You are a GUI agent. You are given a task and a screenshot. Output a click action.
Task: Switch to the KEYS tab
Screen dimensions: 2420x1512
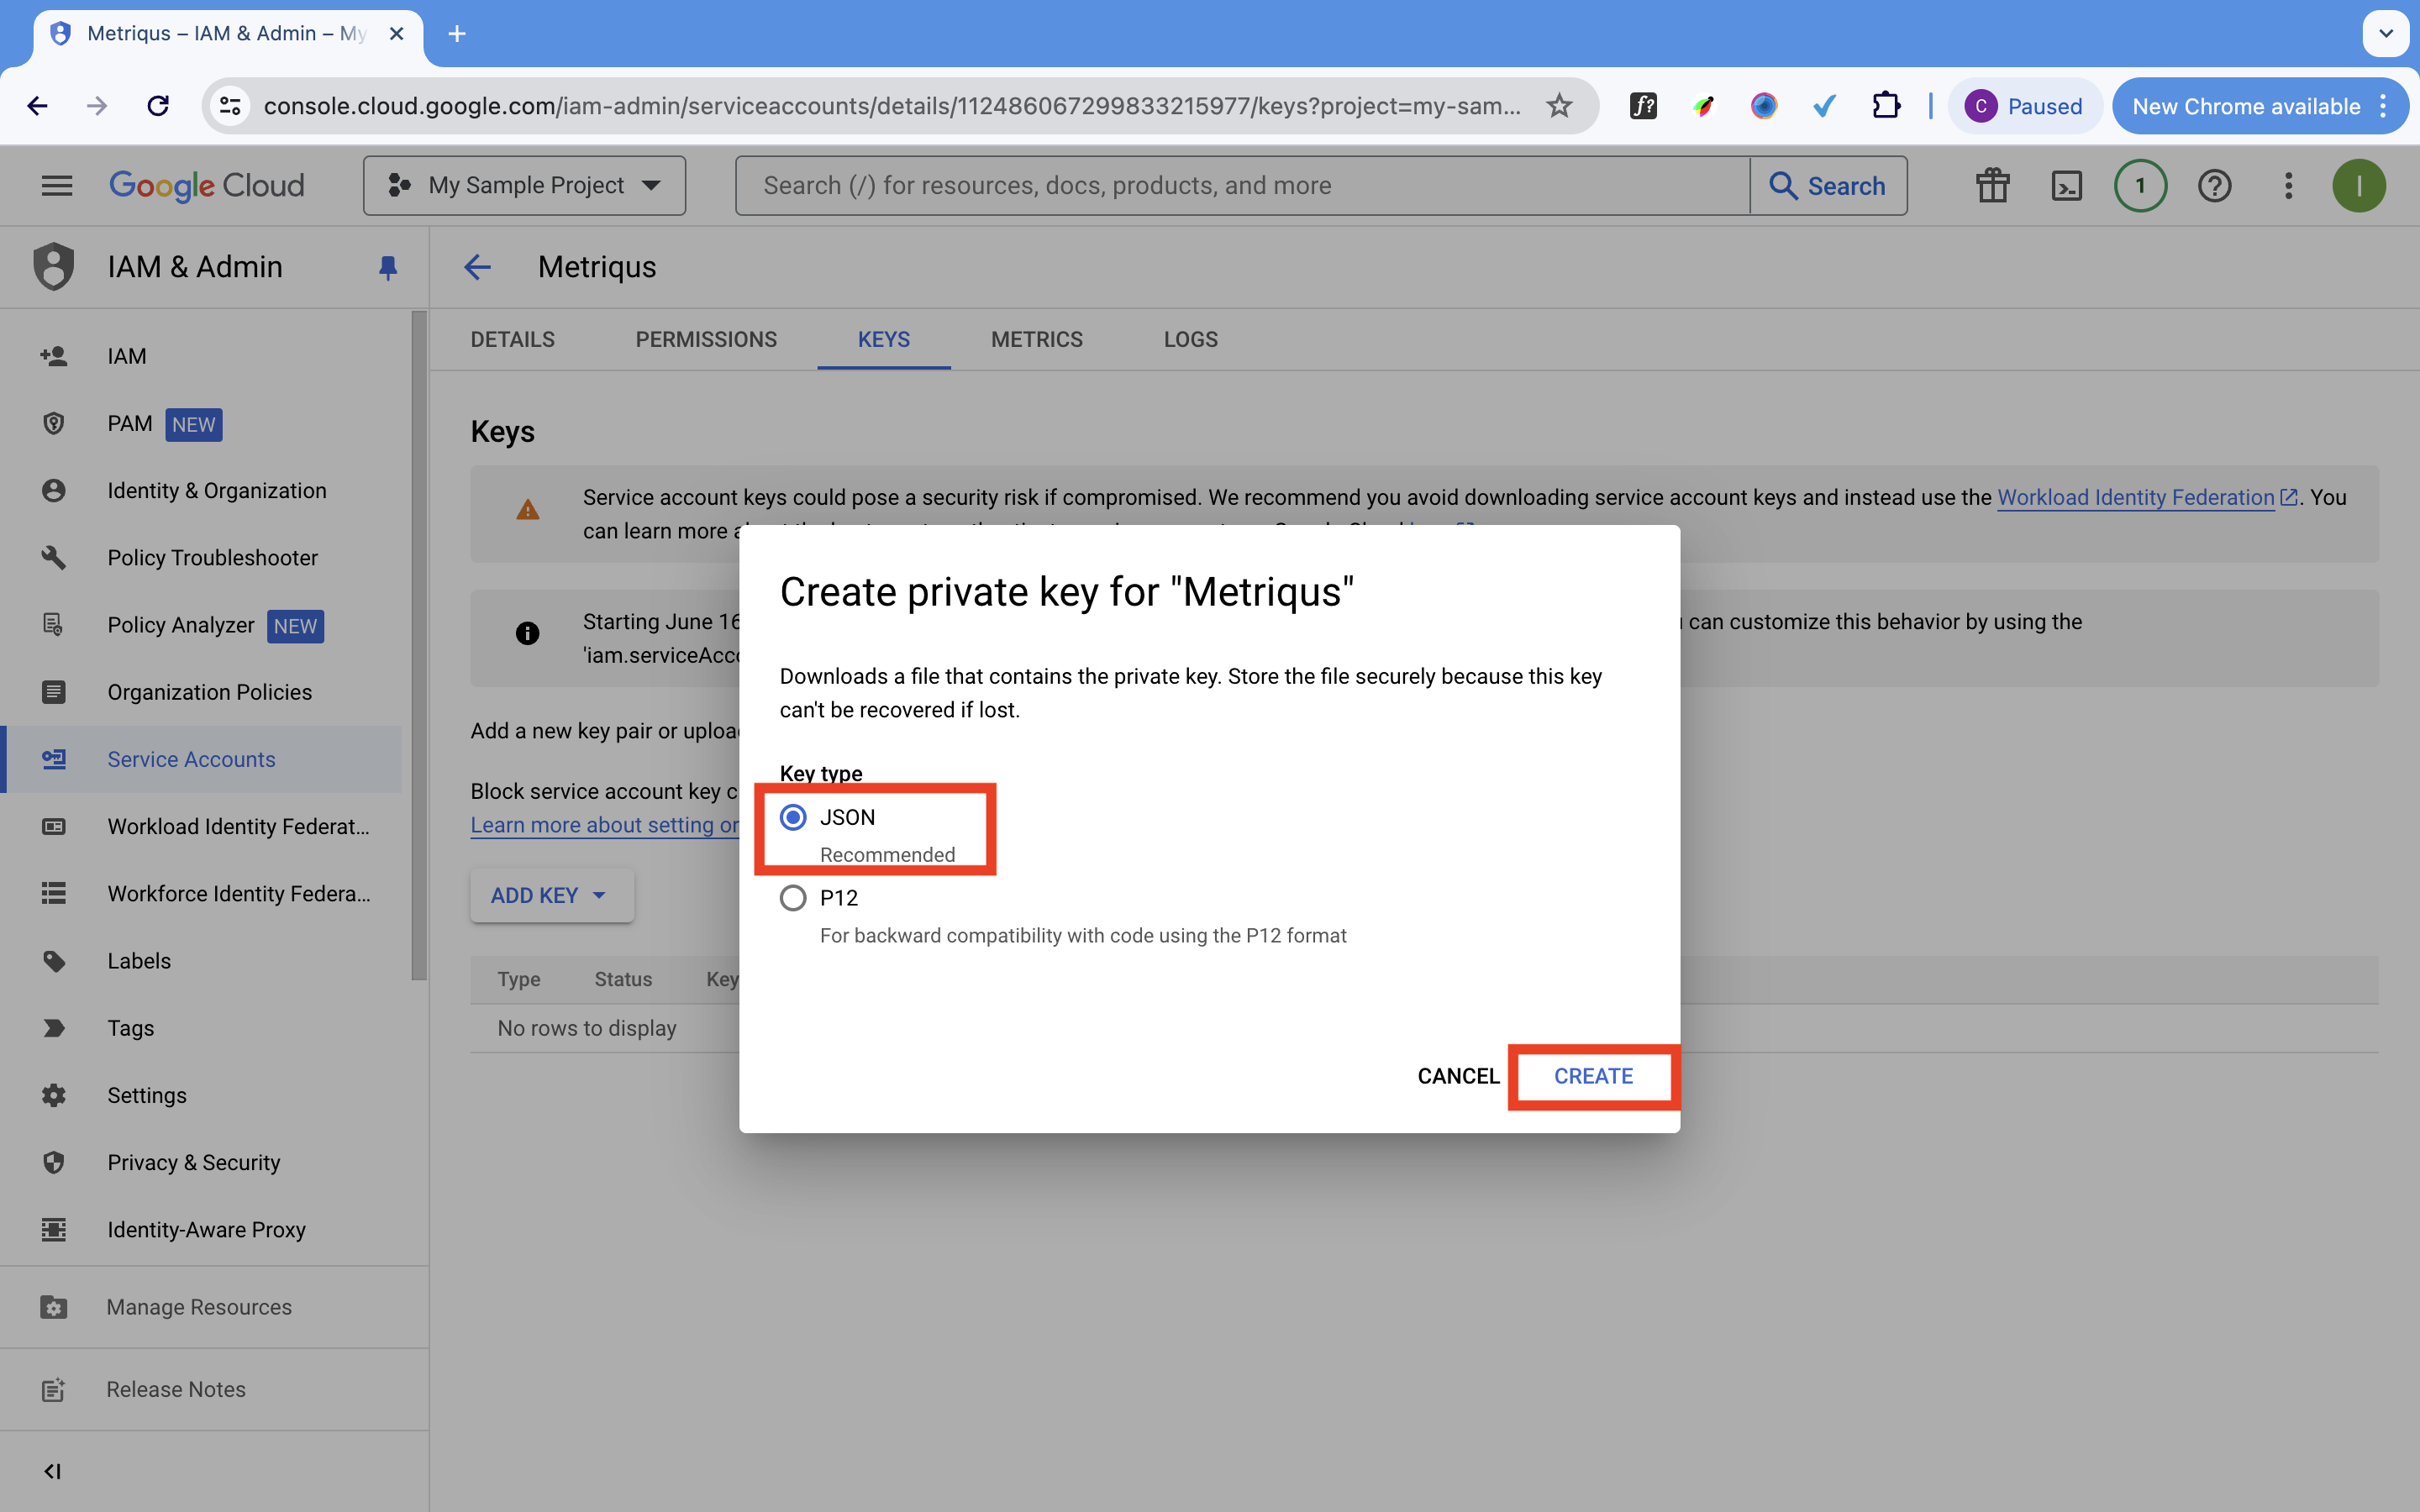click(884, 339)
